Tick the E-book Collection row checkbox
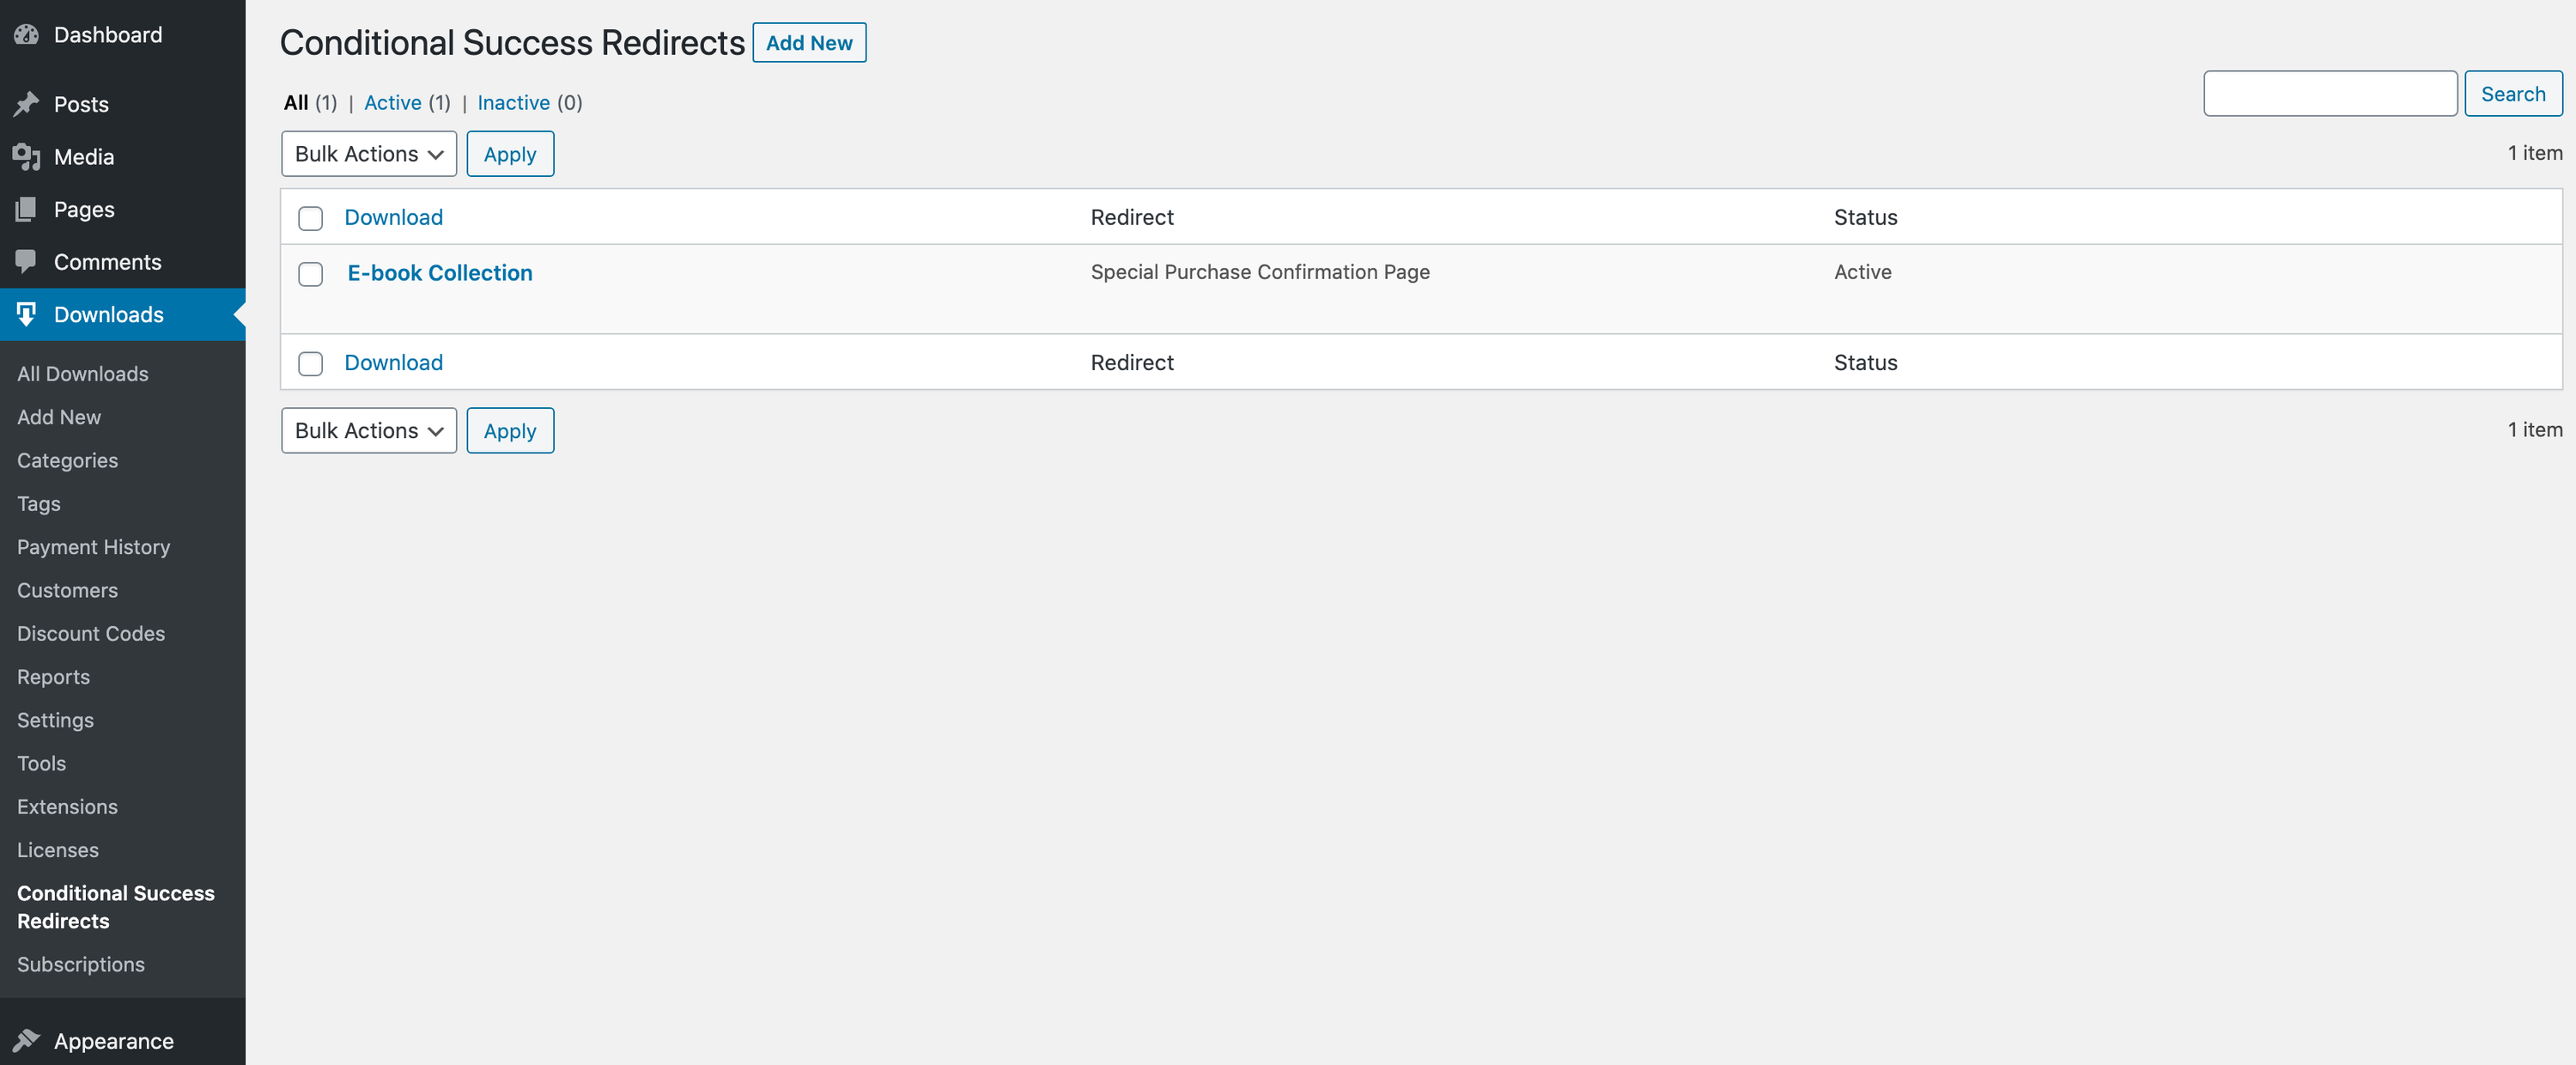Viewport: 2576px width, 1065px height. click(x=311, y=274)
